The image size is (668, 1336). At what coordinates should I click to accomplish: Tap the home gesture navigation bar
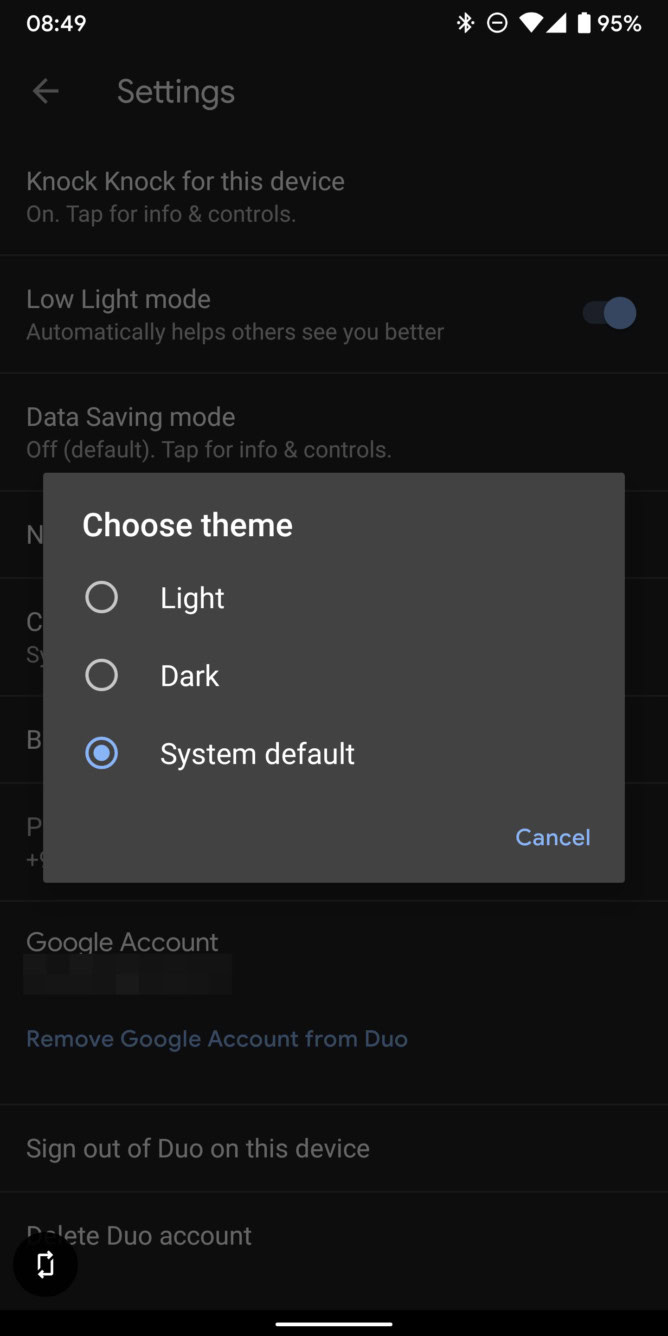click(x=334, y=1324)
